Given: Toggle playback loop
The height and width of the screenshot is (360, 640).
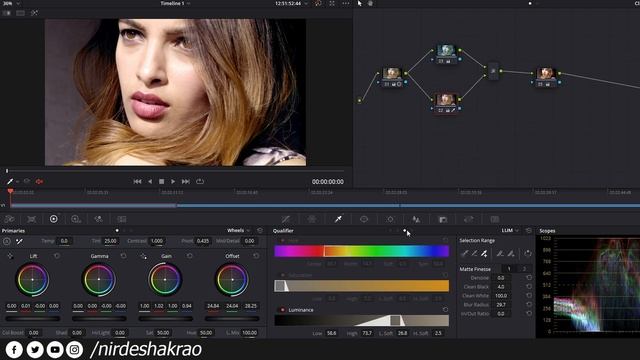Looking at the screenshot, I should tap(200, 181).
